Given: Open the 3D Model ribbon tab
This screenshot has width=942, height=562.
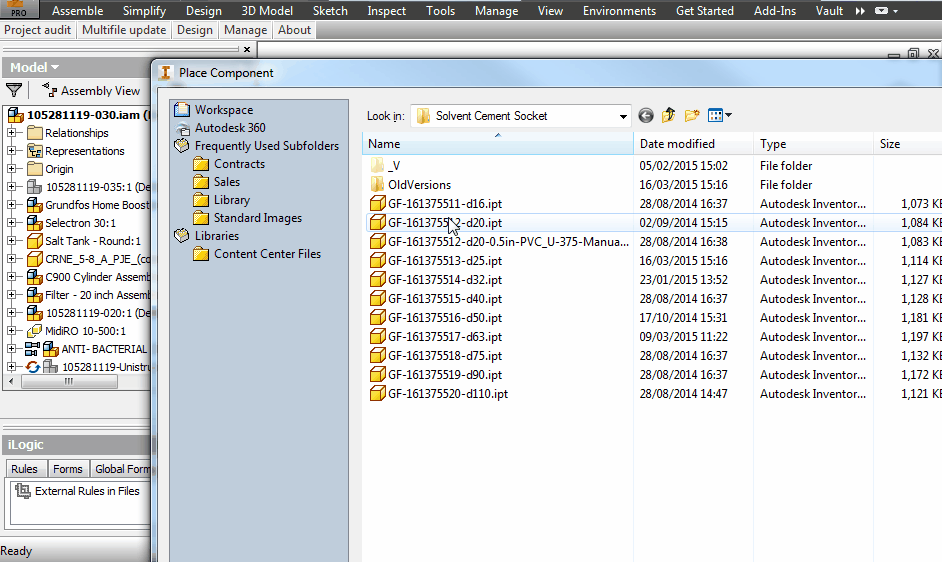Looking at the screenshot, I should [x=267, y=11].
